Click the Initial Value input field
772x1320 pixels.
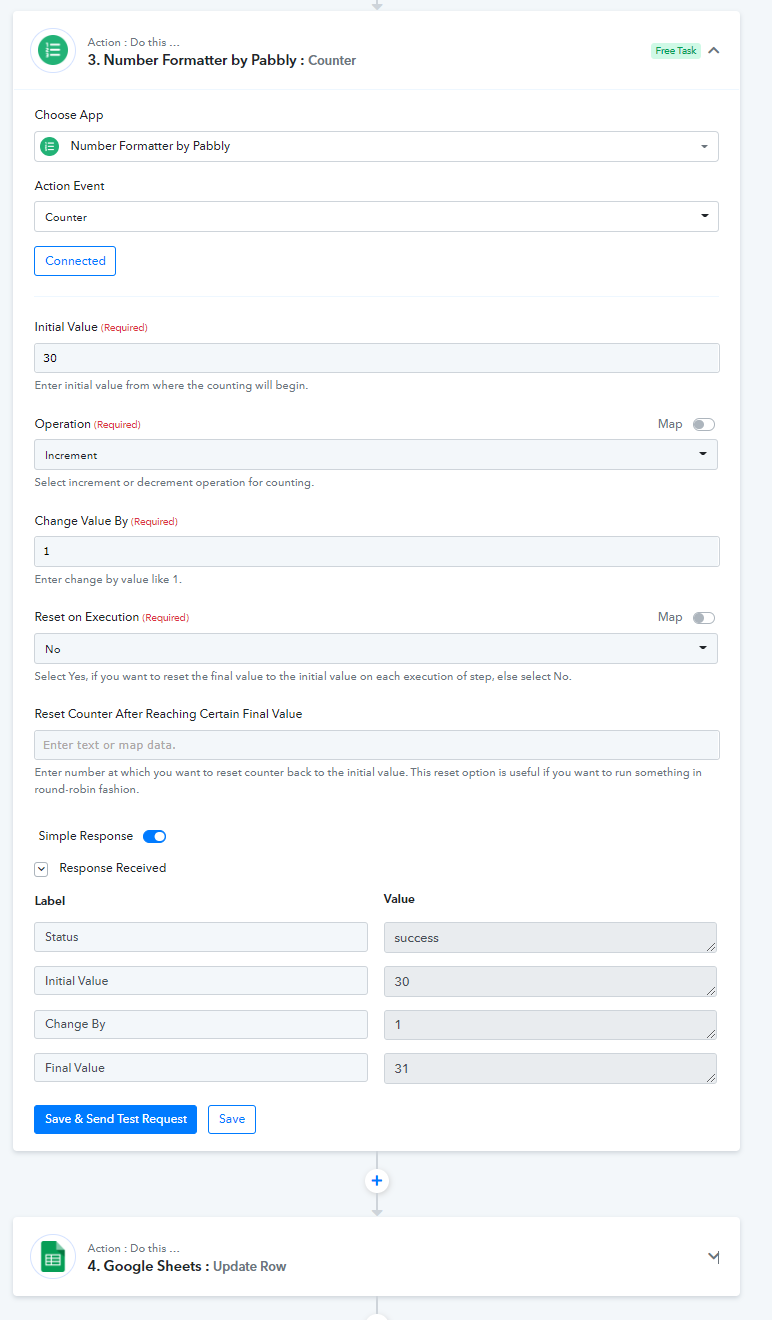point(377,358)
